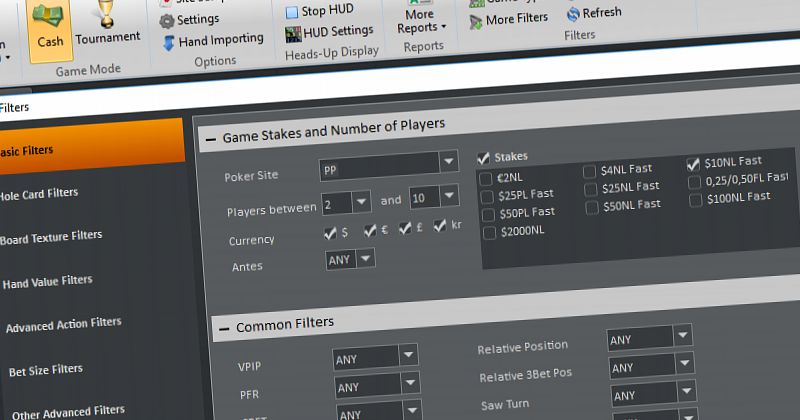Toggle the dollar currency checkbox
800x420 pixels.
click(x=331, y=232)
